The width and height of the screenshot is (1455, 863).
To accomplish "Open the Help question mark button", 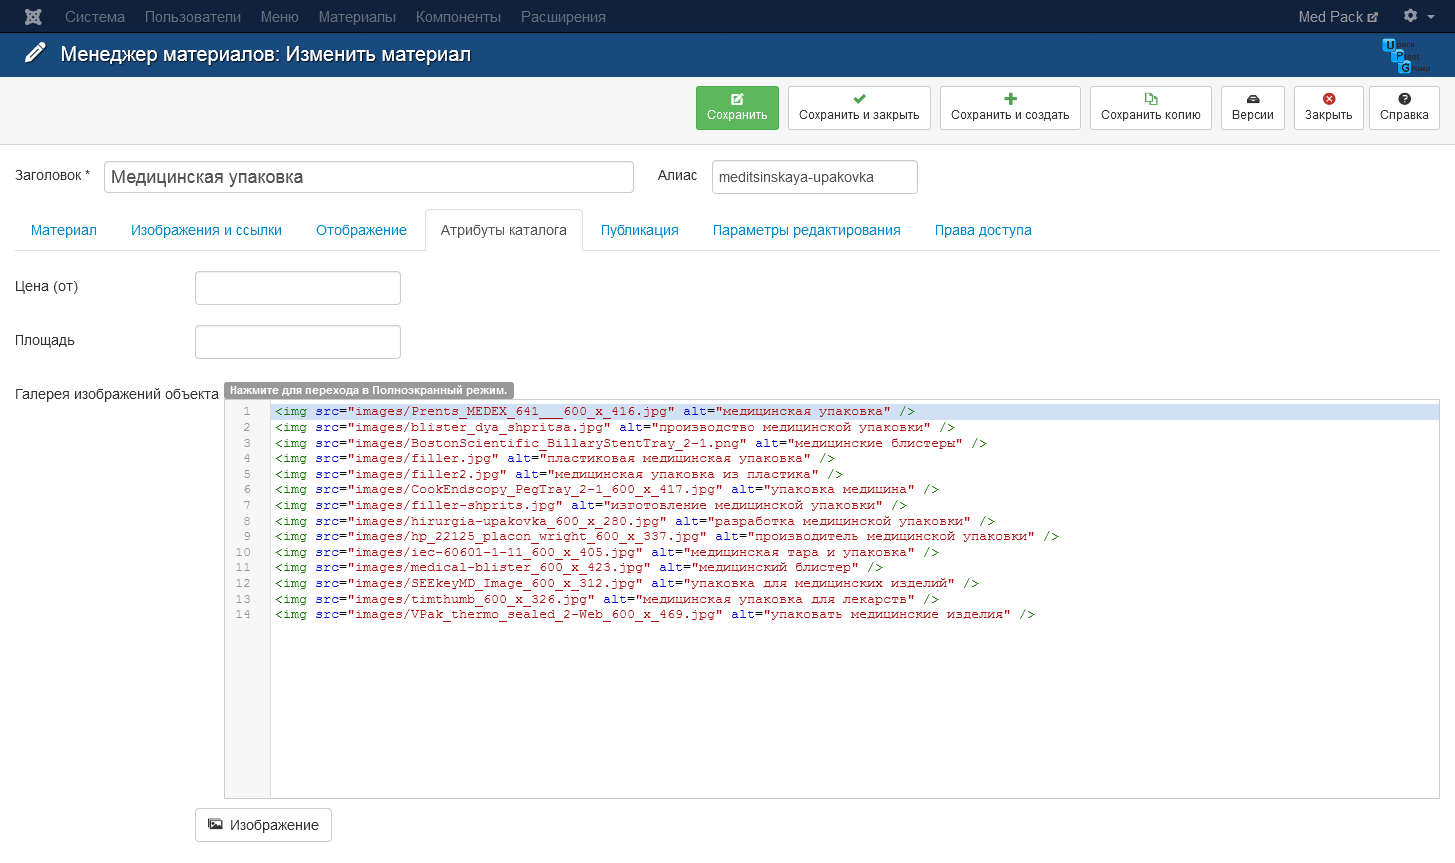I will coord(1404,108).
